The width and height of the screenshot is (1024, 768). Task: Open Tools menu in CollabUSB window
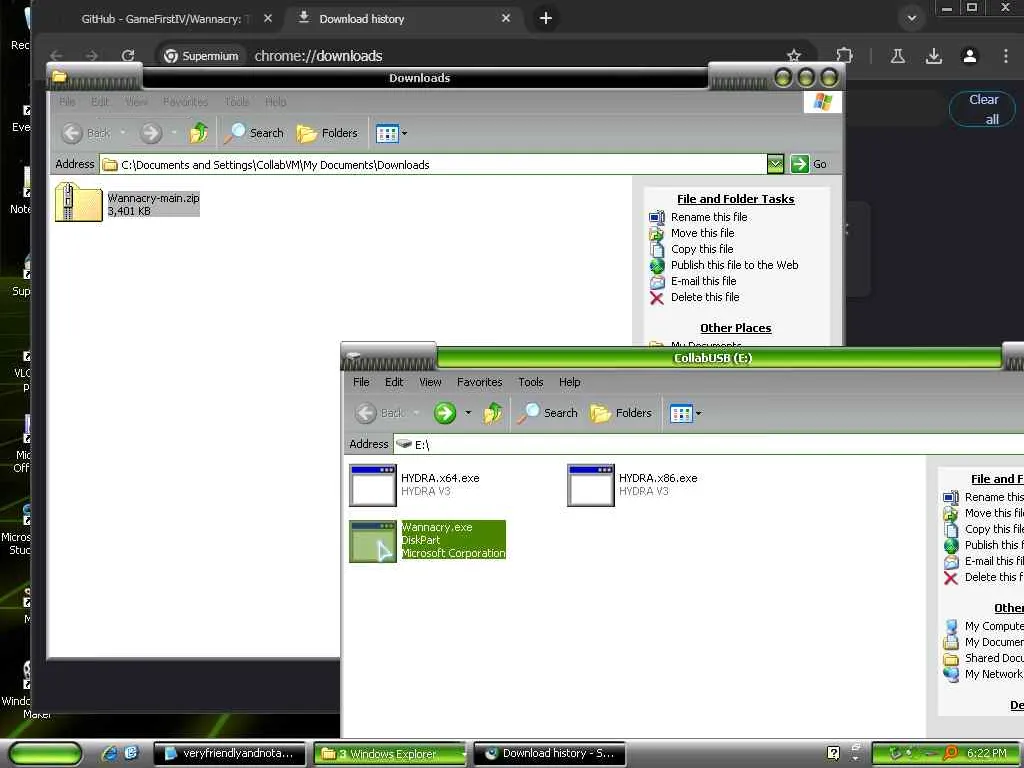(530, 382)
